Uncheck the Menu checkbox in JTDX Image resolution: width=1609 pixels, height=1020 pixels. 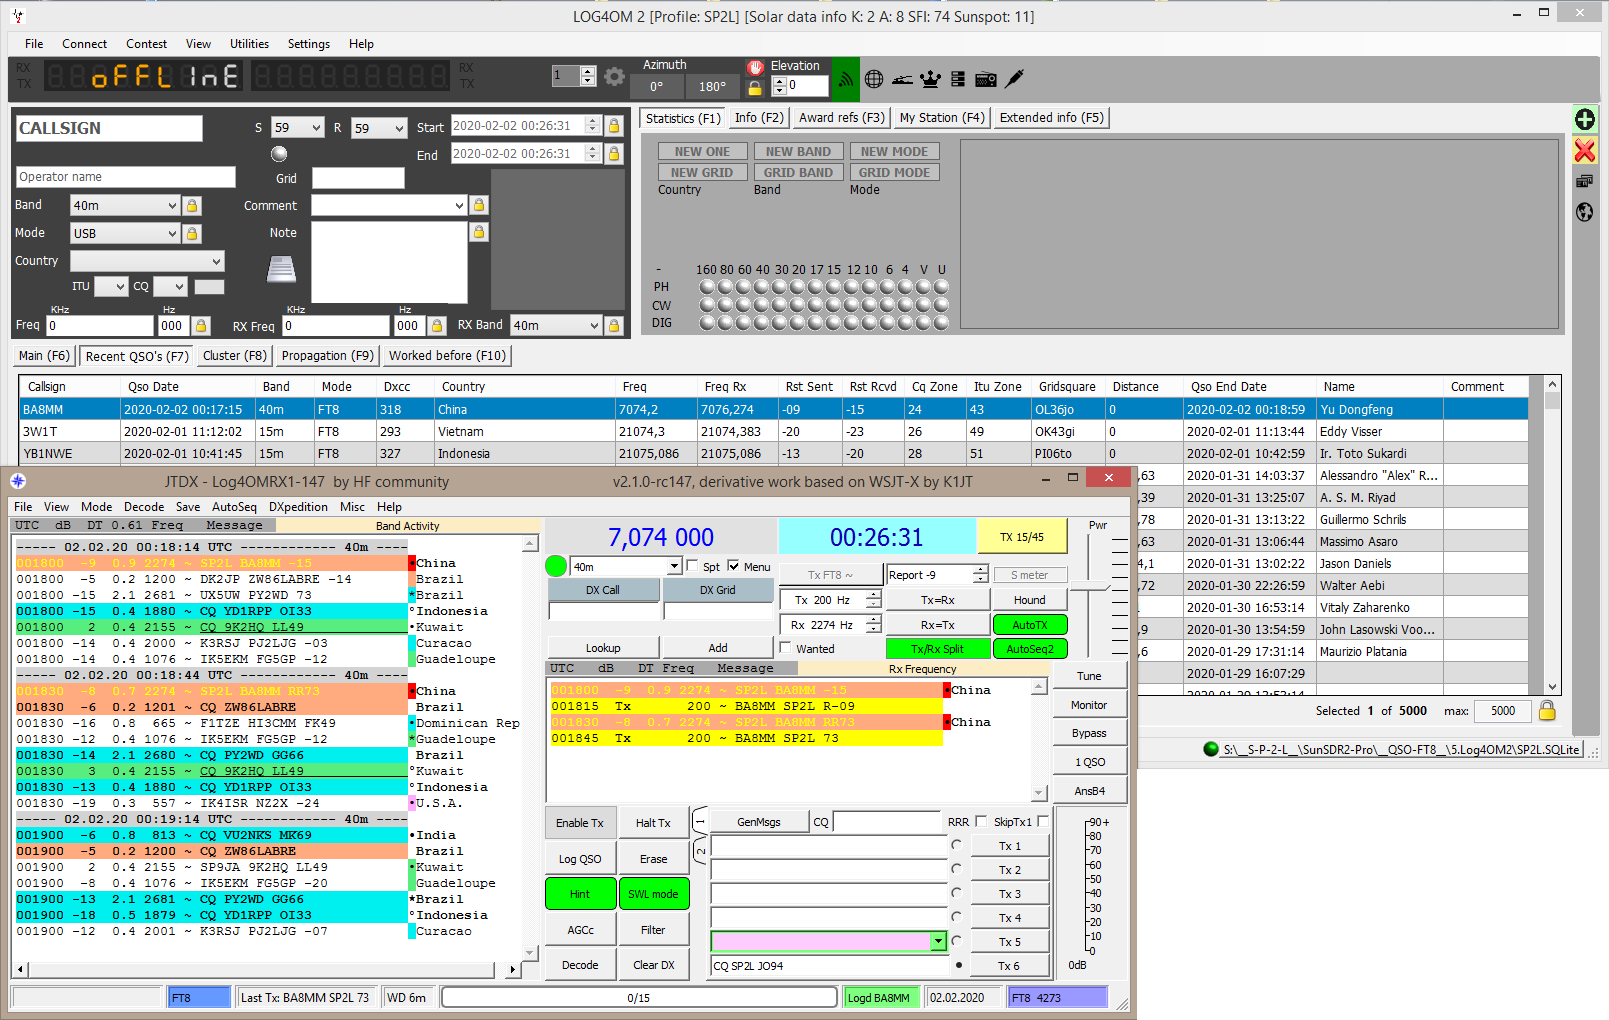coord(734,566)
